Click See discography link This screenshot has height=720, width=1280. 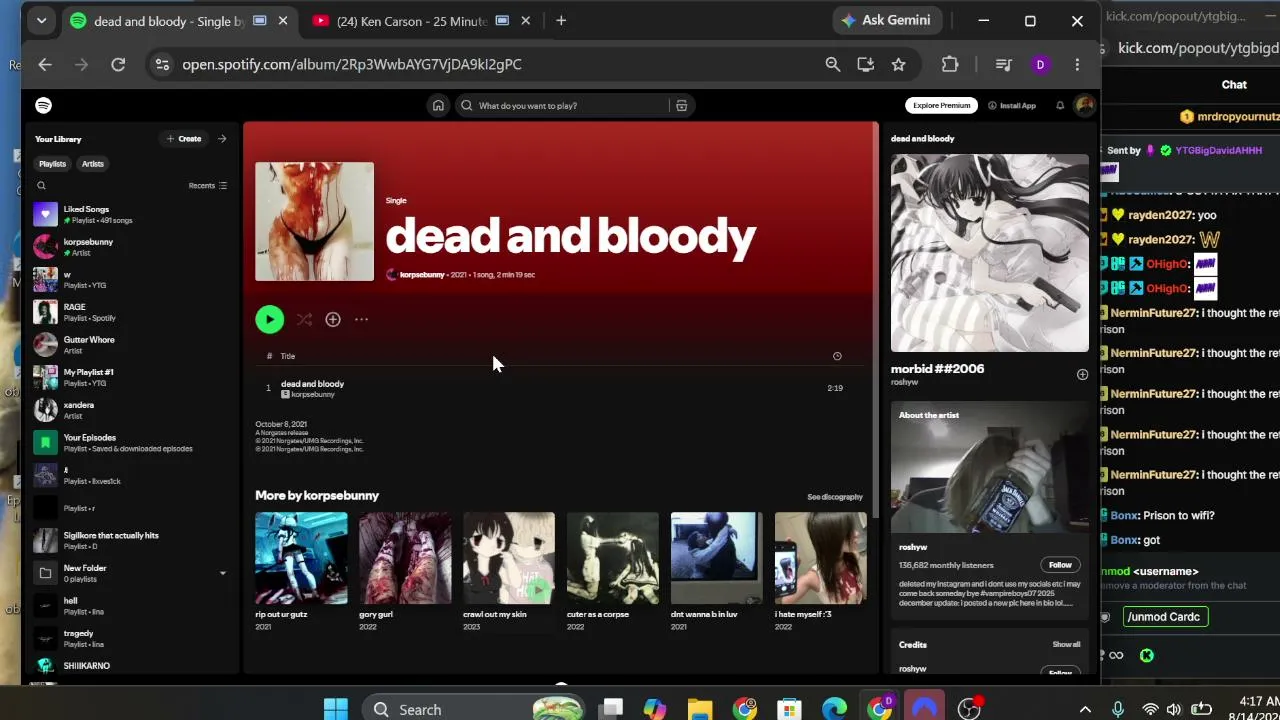pos(835,497)
